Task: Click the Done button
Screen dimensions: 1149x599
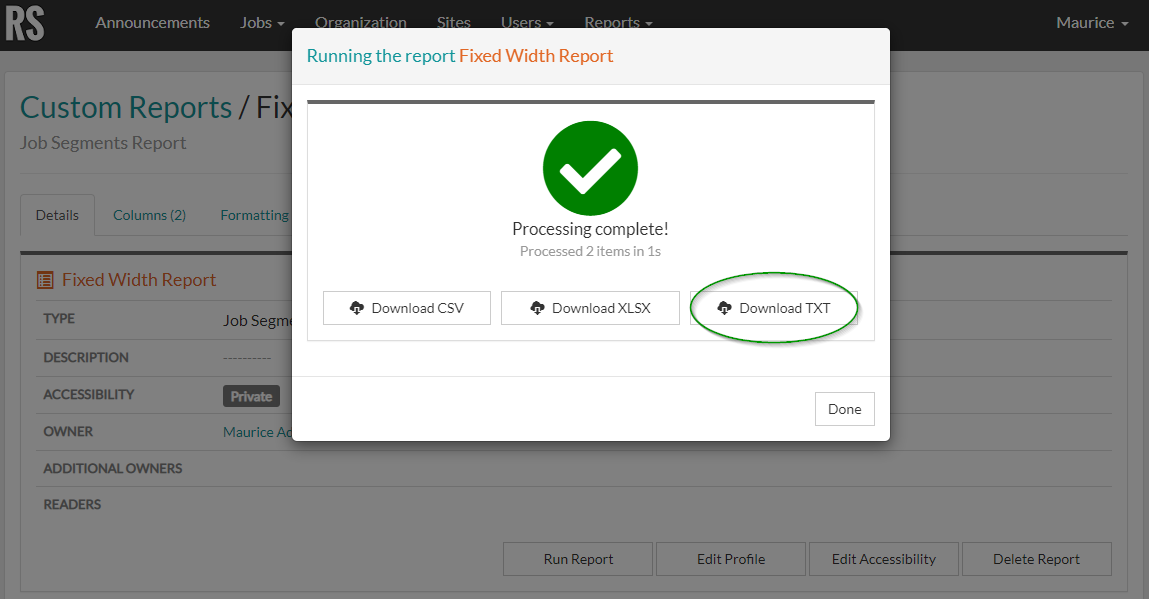Action: (x=843, y=408)
